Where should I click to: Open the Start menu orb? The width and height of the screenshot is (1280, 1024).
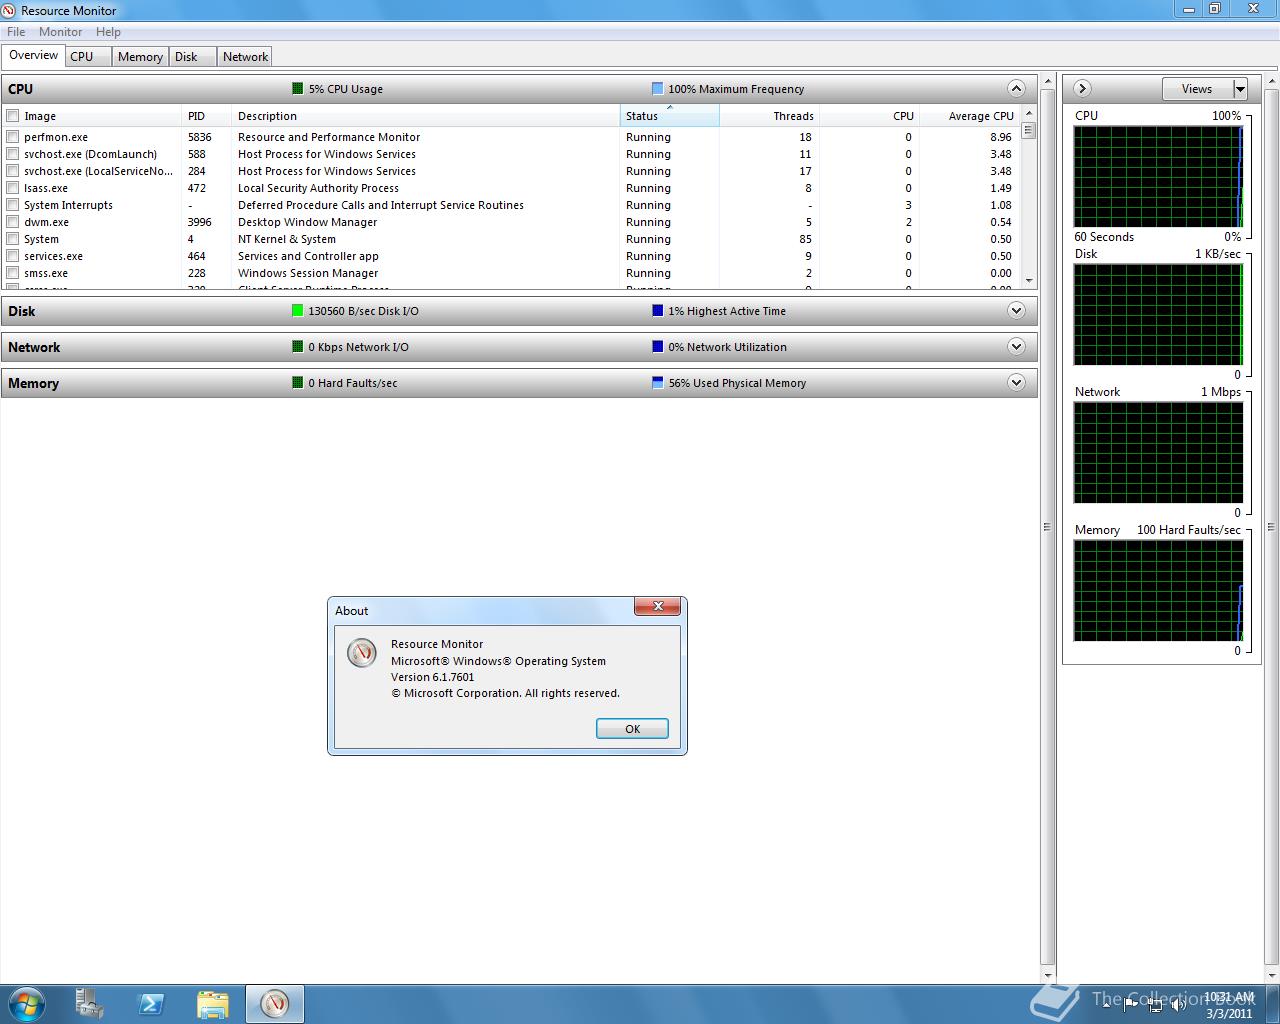tap(27, 1003)
